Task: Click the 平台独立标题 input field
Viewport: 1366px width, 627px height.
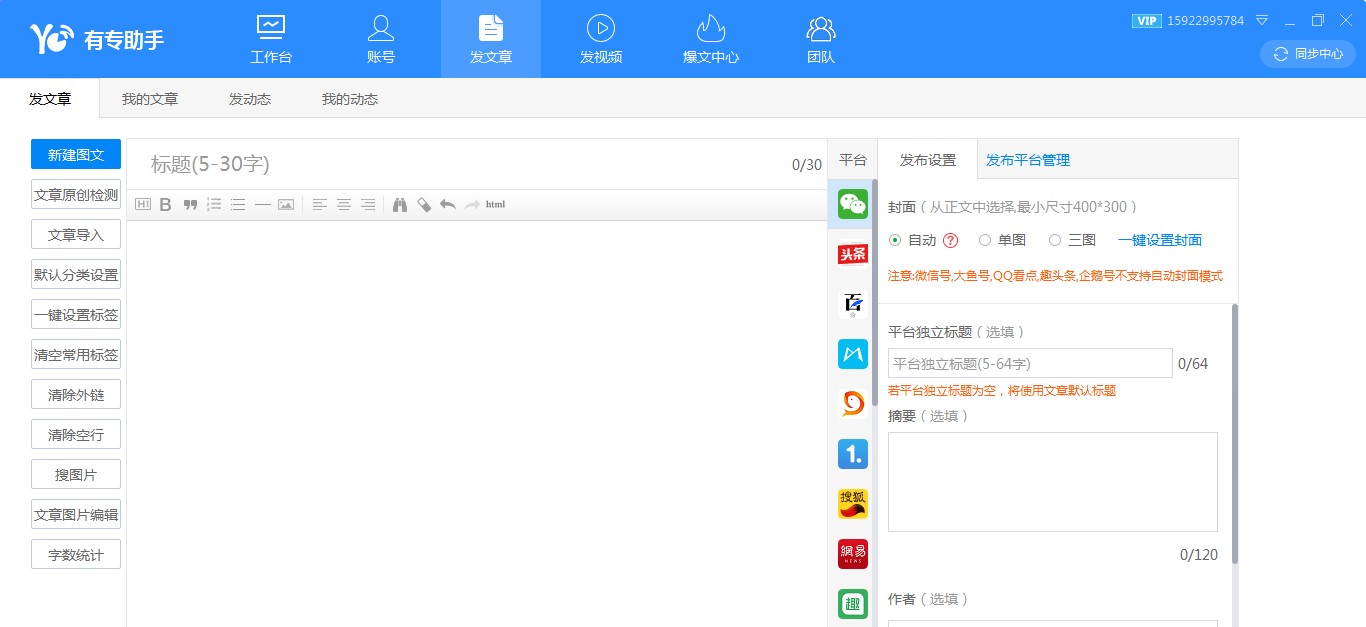Action: point(1030,363)
